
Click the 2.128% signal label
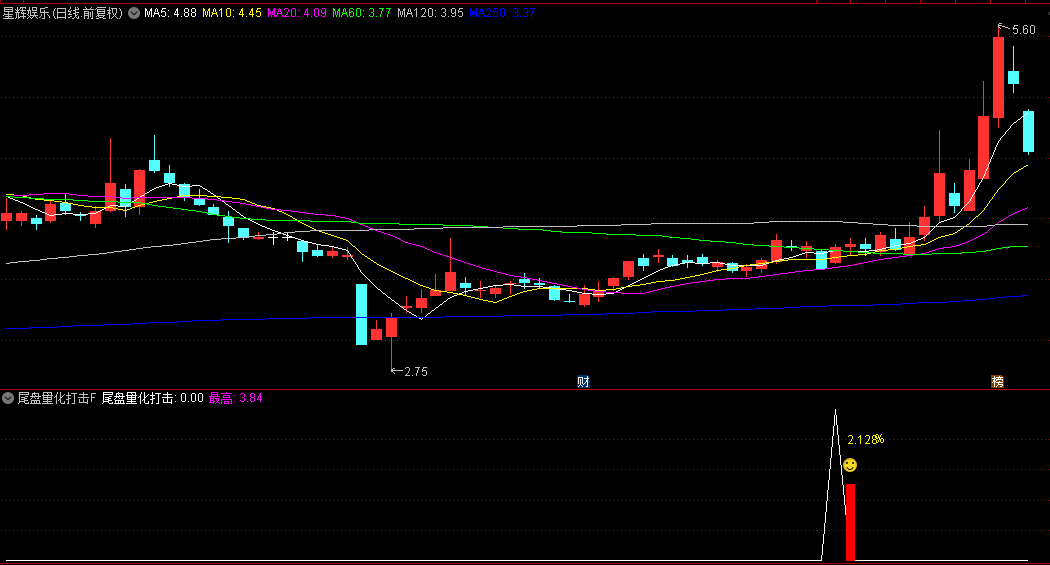(865, 440)
